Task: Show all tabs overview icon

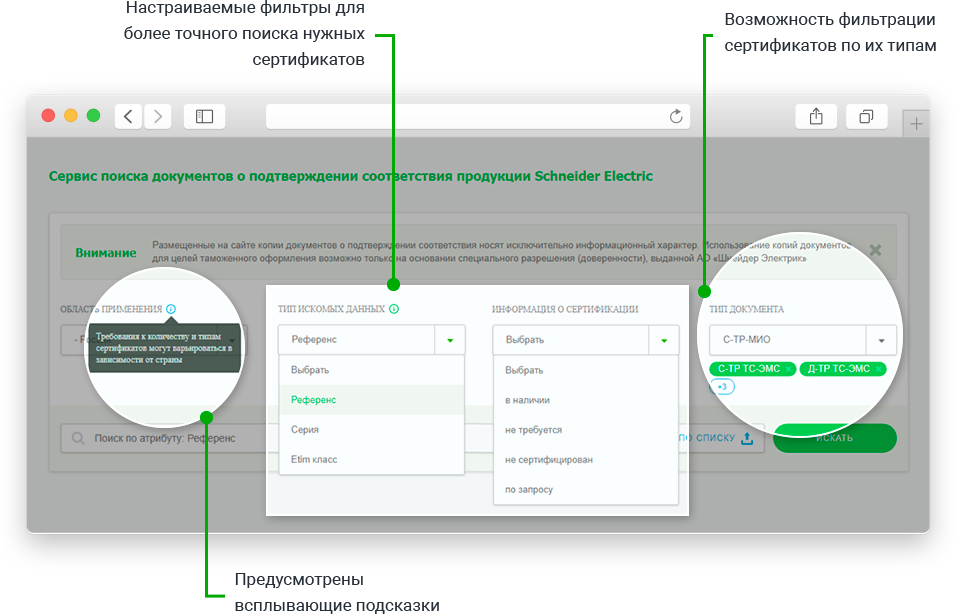Action: [866, 116]
